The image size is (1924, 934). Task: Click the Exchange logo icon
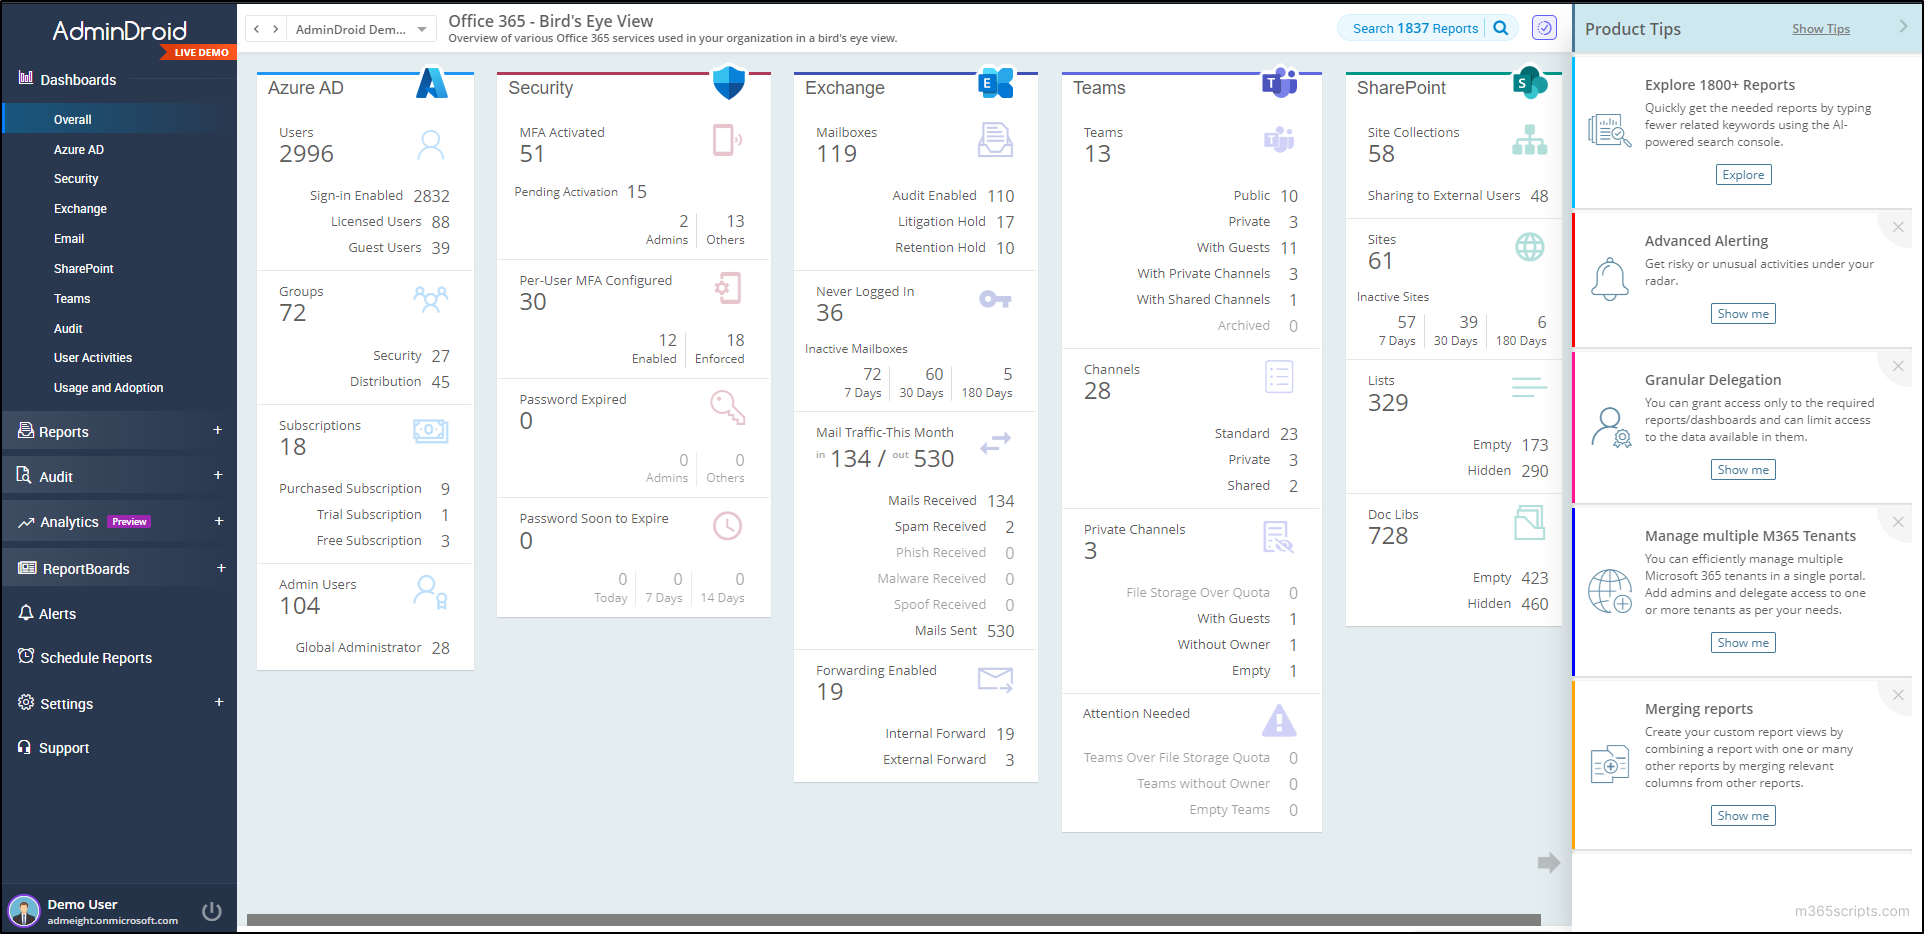pyautogui.click(x=995, y=83)
